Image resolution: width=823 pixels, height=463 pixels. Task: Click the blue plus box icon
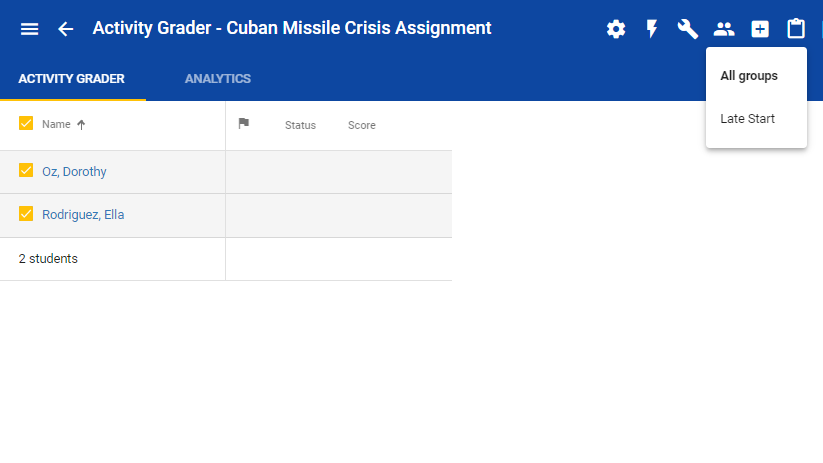click(x=760, y=29)
